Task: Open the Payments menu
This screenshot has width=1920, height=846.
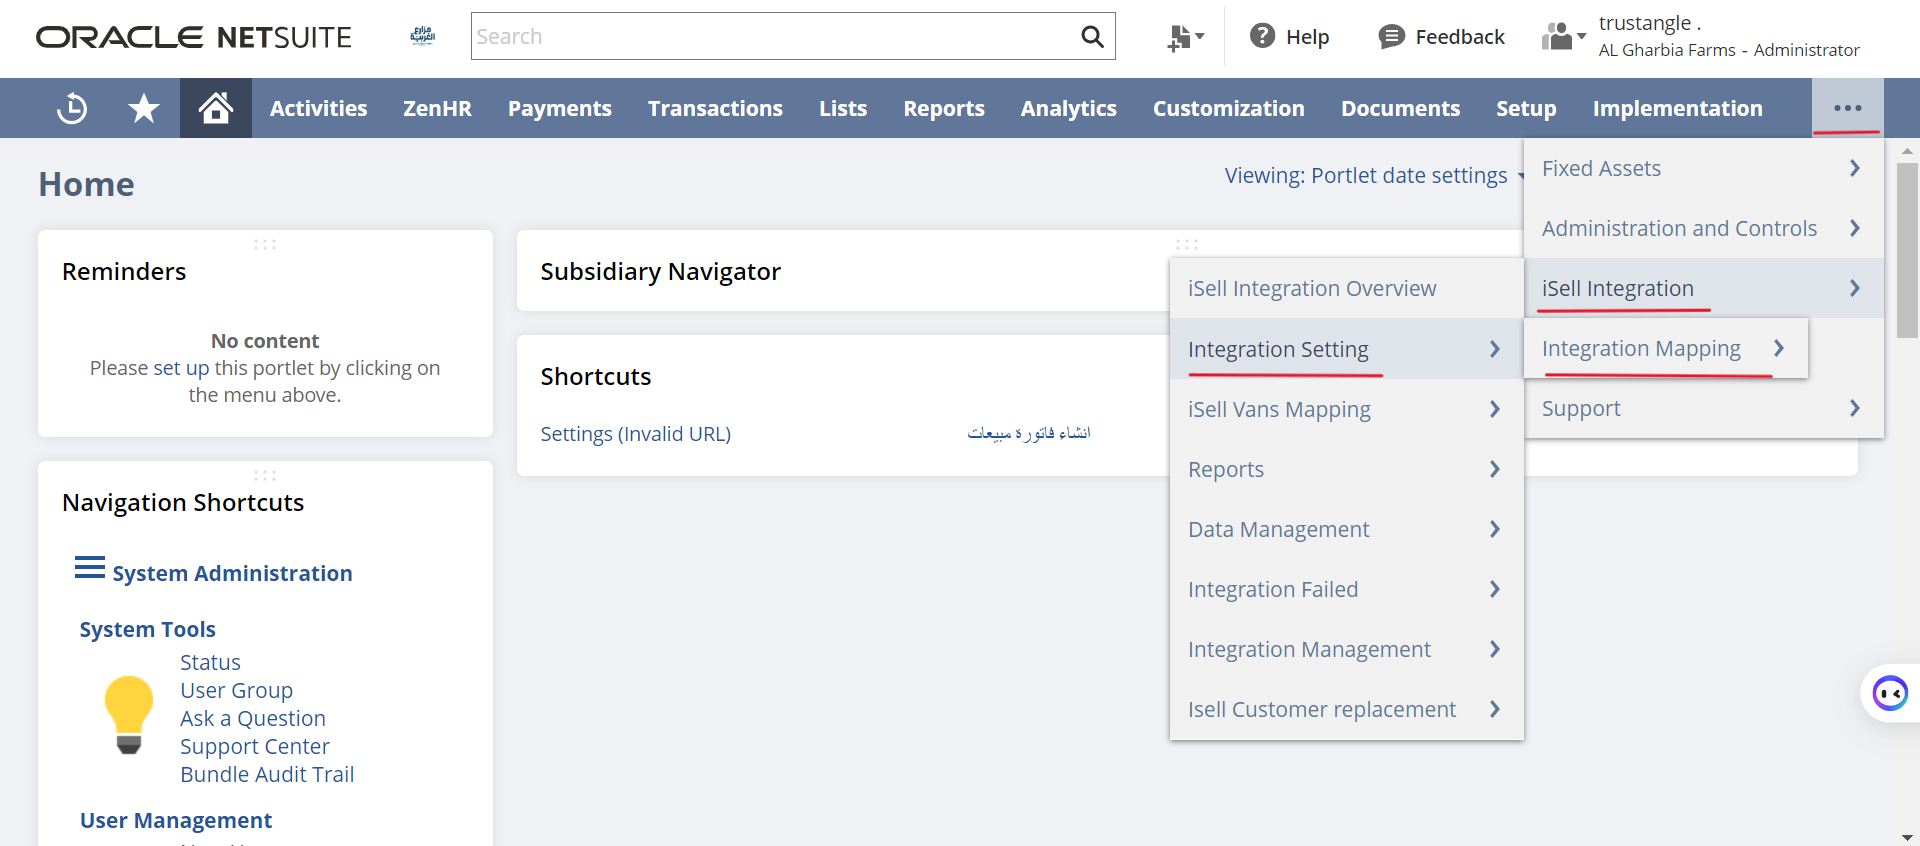Action: pos(560,108)
